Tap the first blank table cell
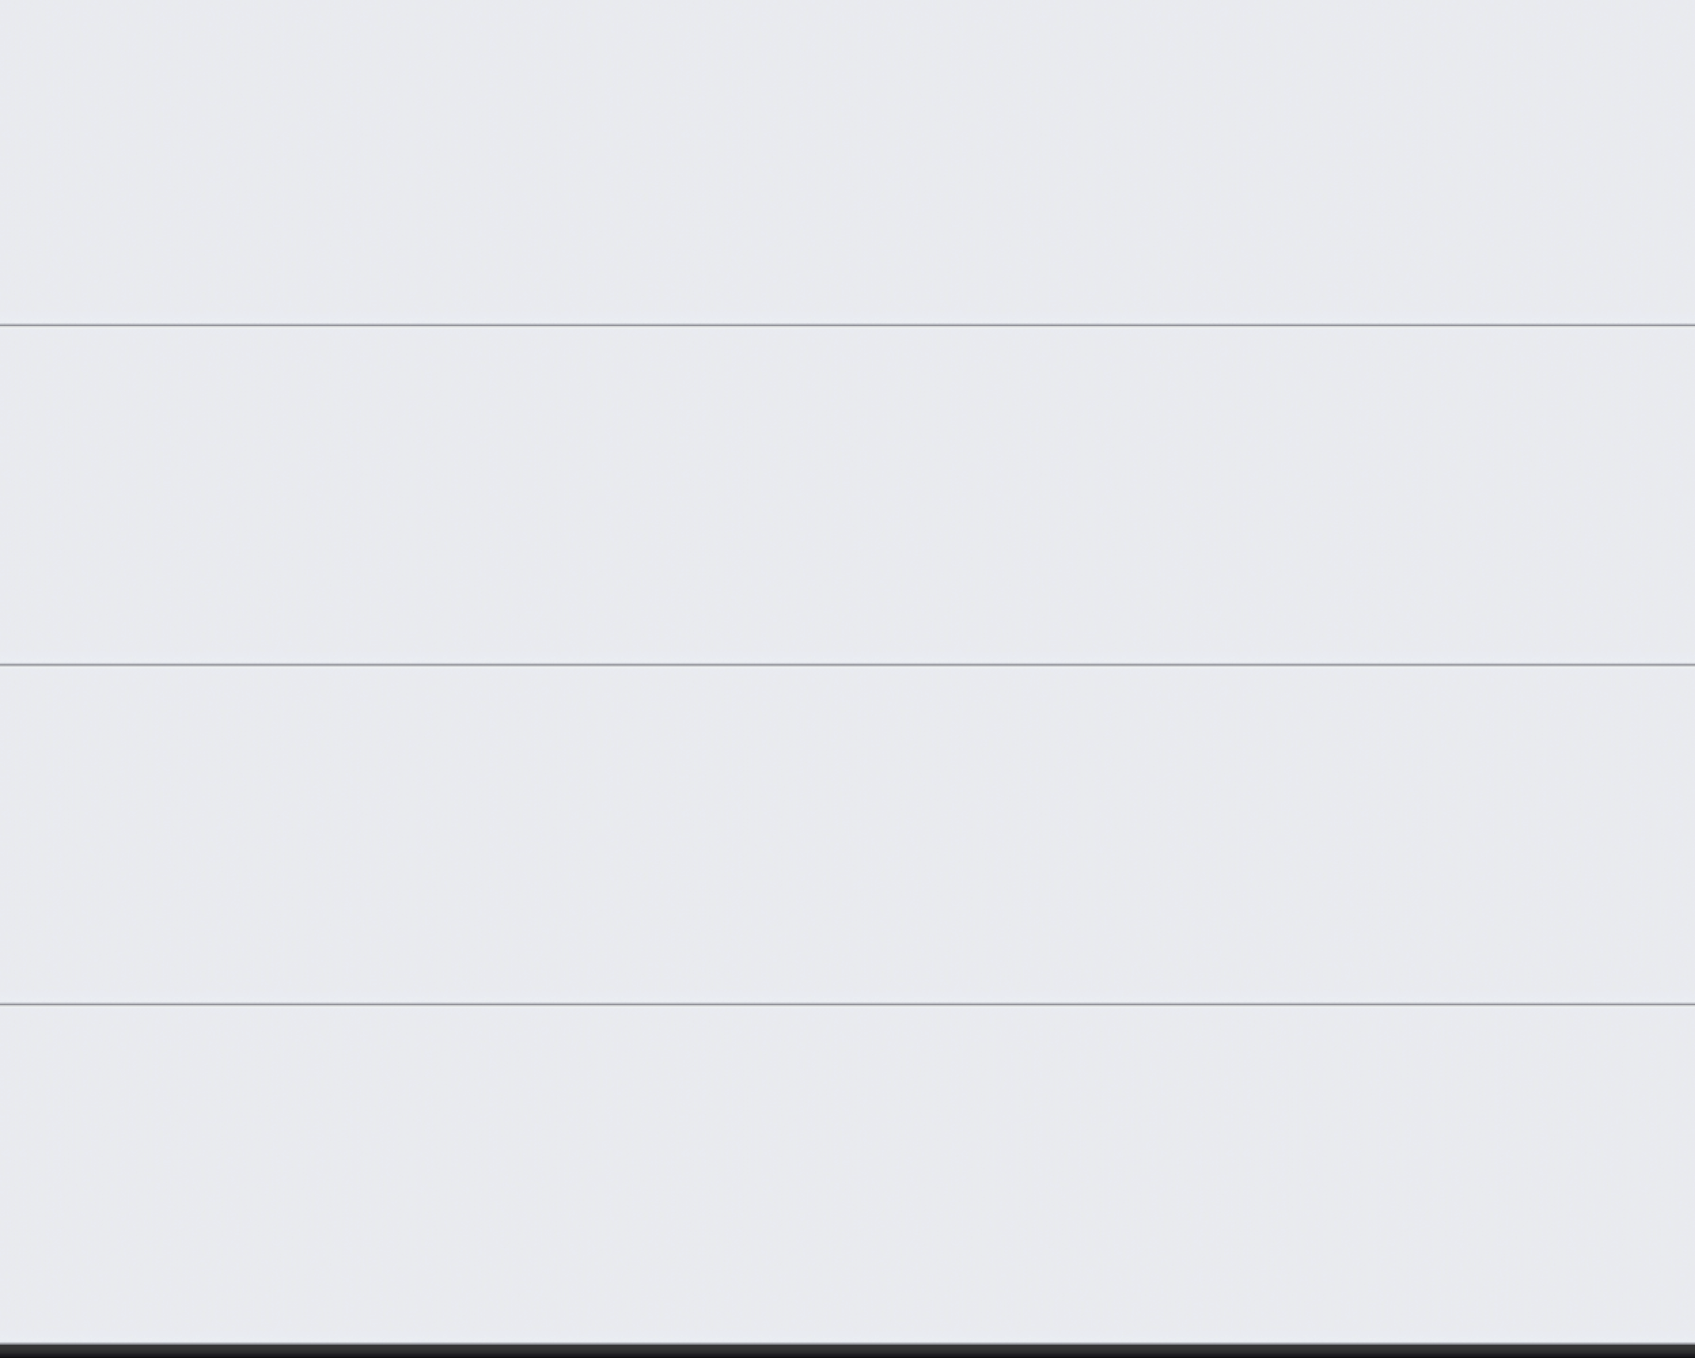The height and width of the screenshot is (1358, 1695). pyautogui.click(x=847, y=161)
